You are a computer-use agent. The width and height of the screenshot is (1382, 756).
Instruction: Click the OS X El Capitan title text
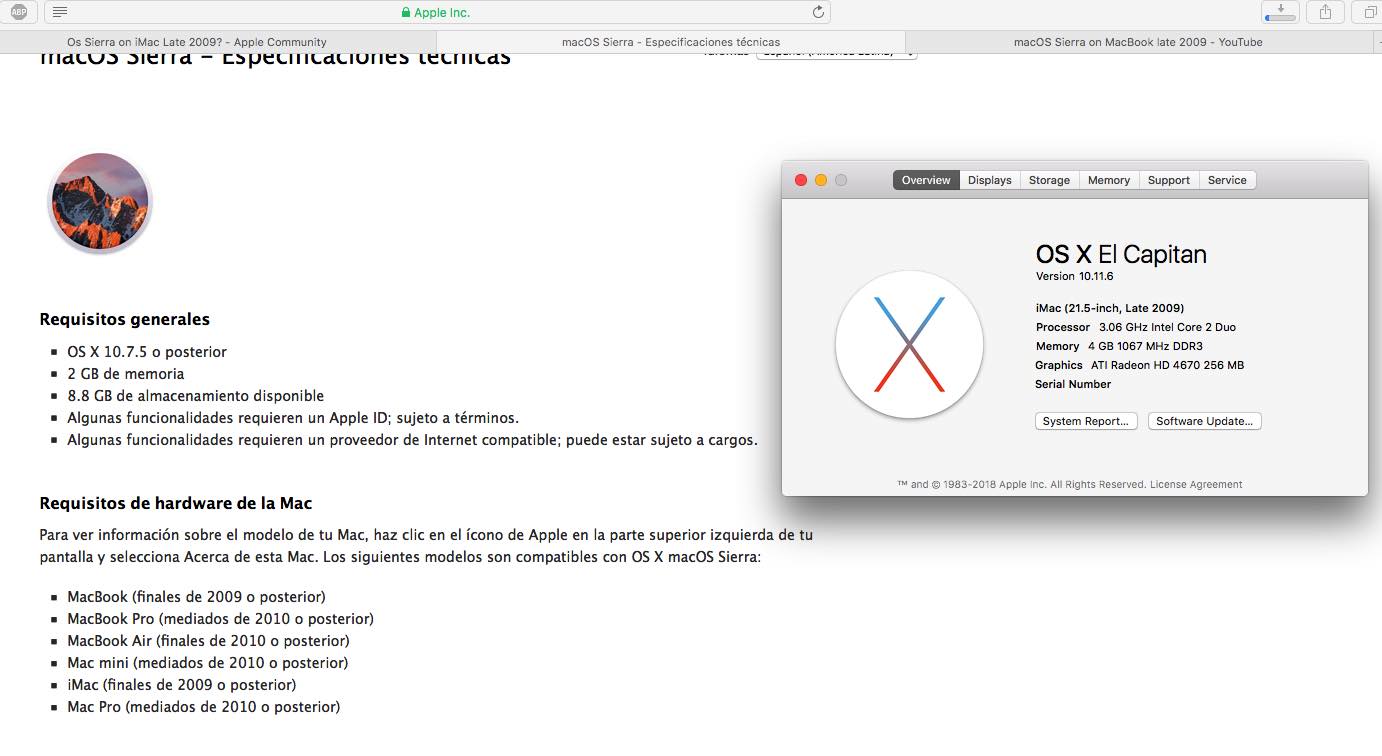tap(1121, 254)
